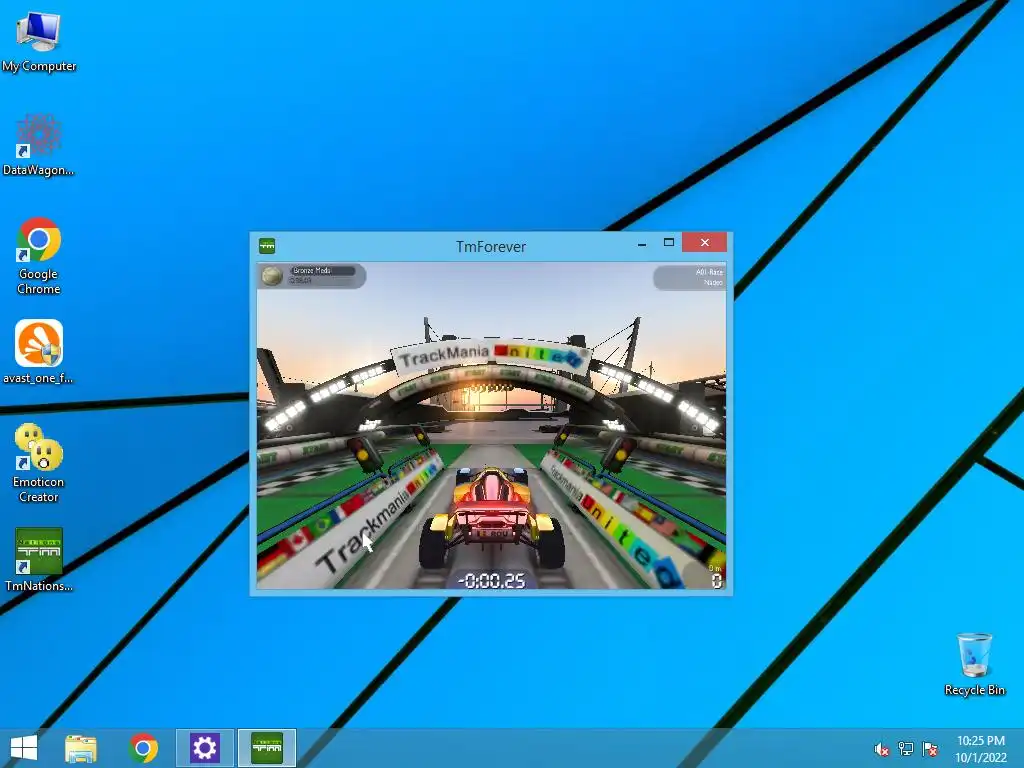Switch to the Settings gear taskbar app

point(204,748)
